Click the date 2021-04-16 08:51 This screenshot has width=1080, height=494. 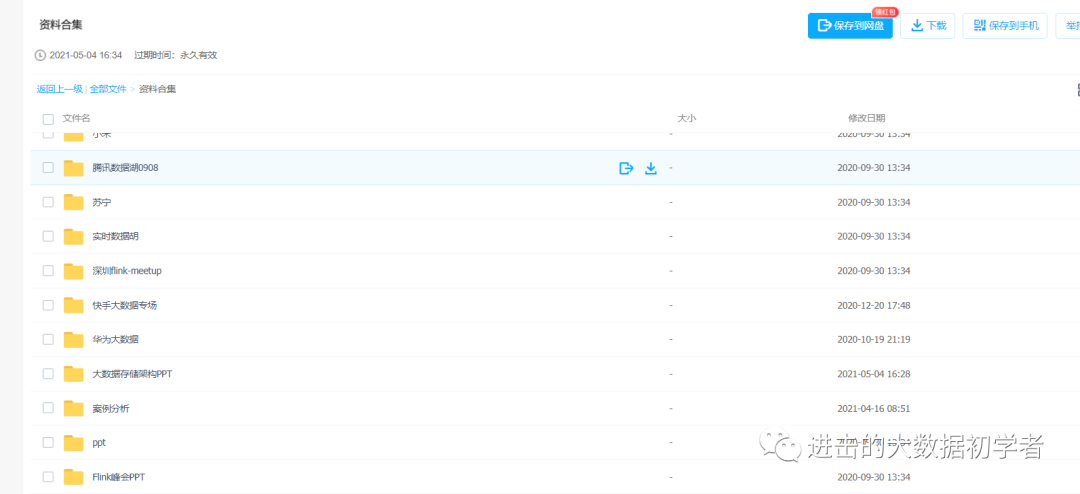[x=874, y=409]
